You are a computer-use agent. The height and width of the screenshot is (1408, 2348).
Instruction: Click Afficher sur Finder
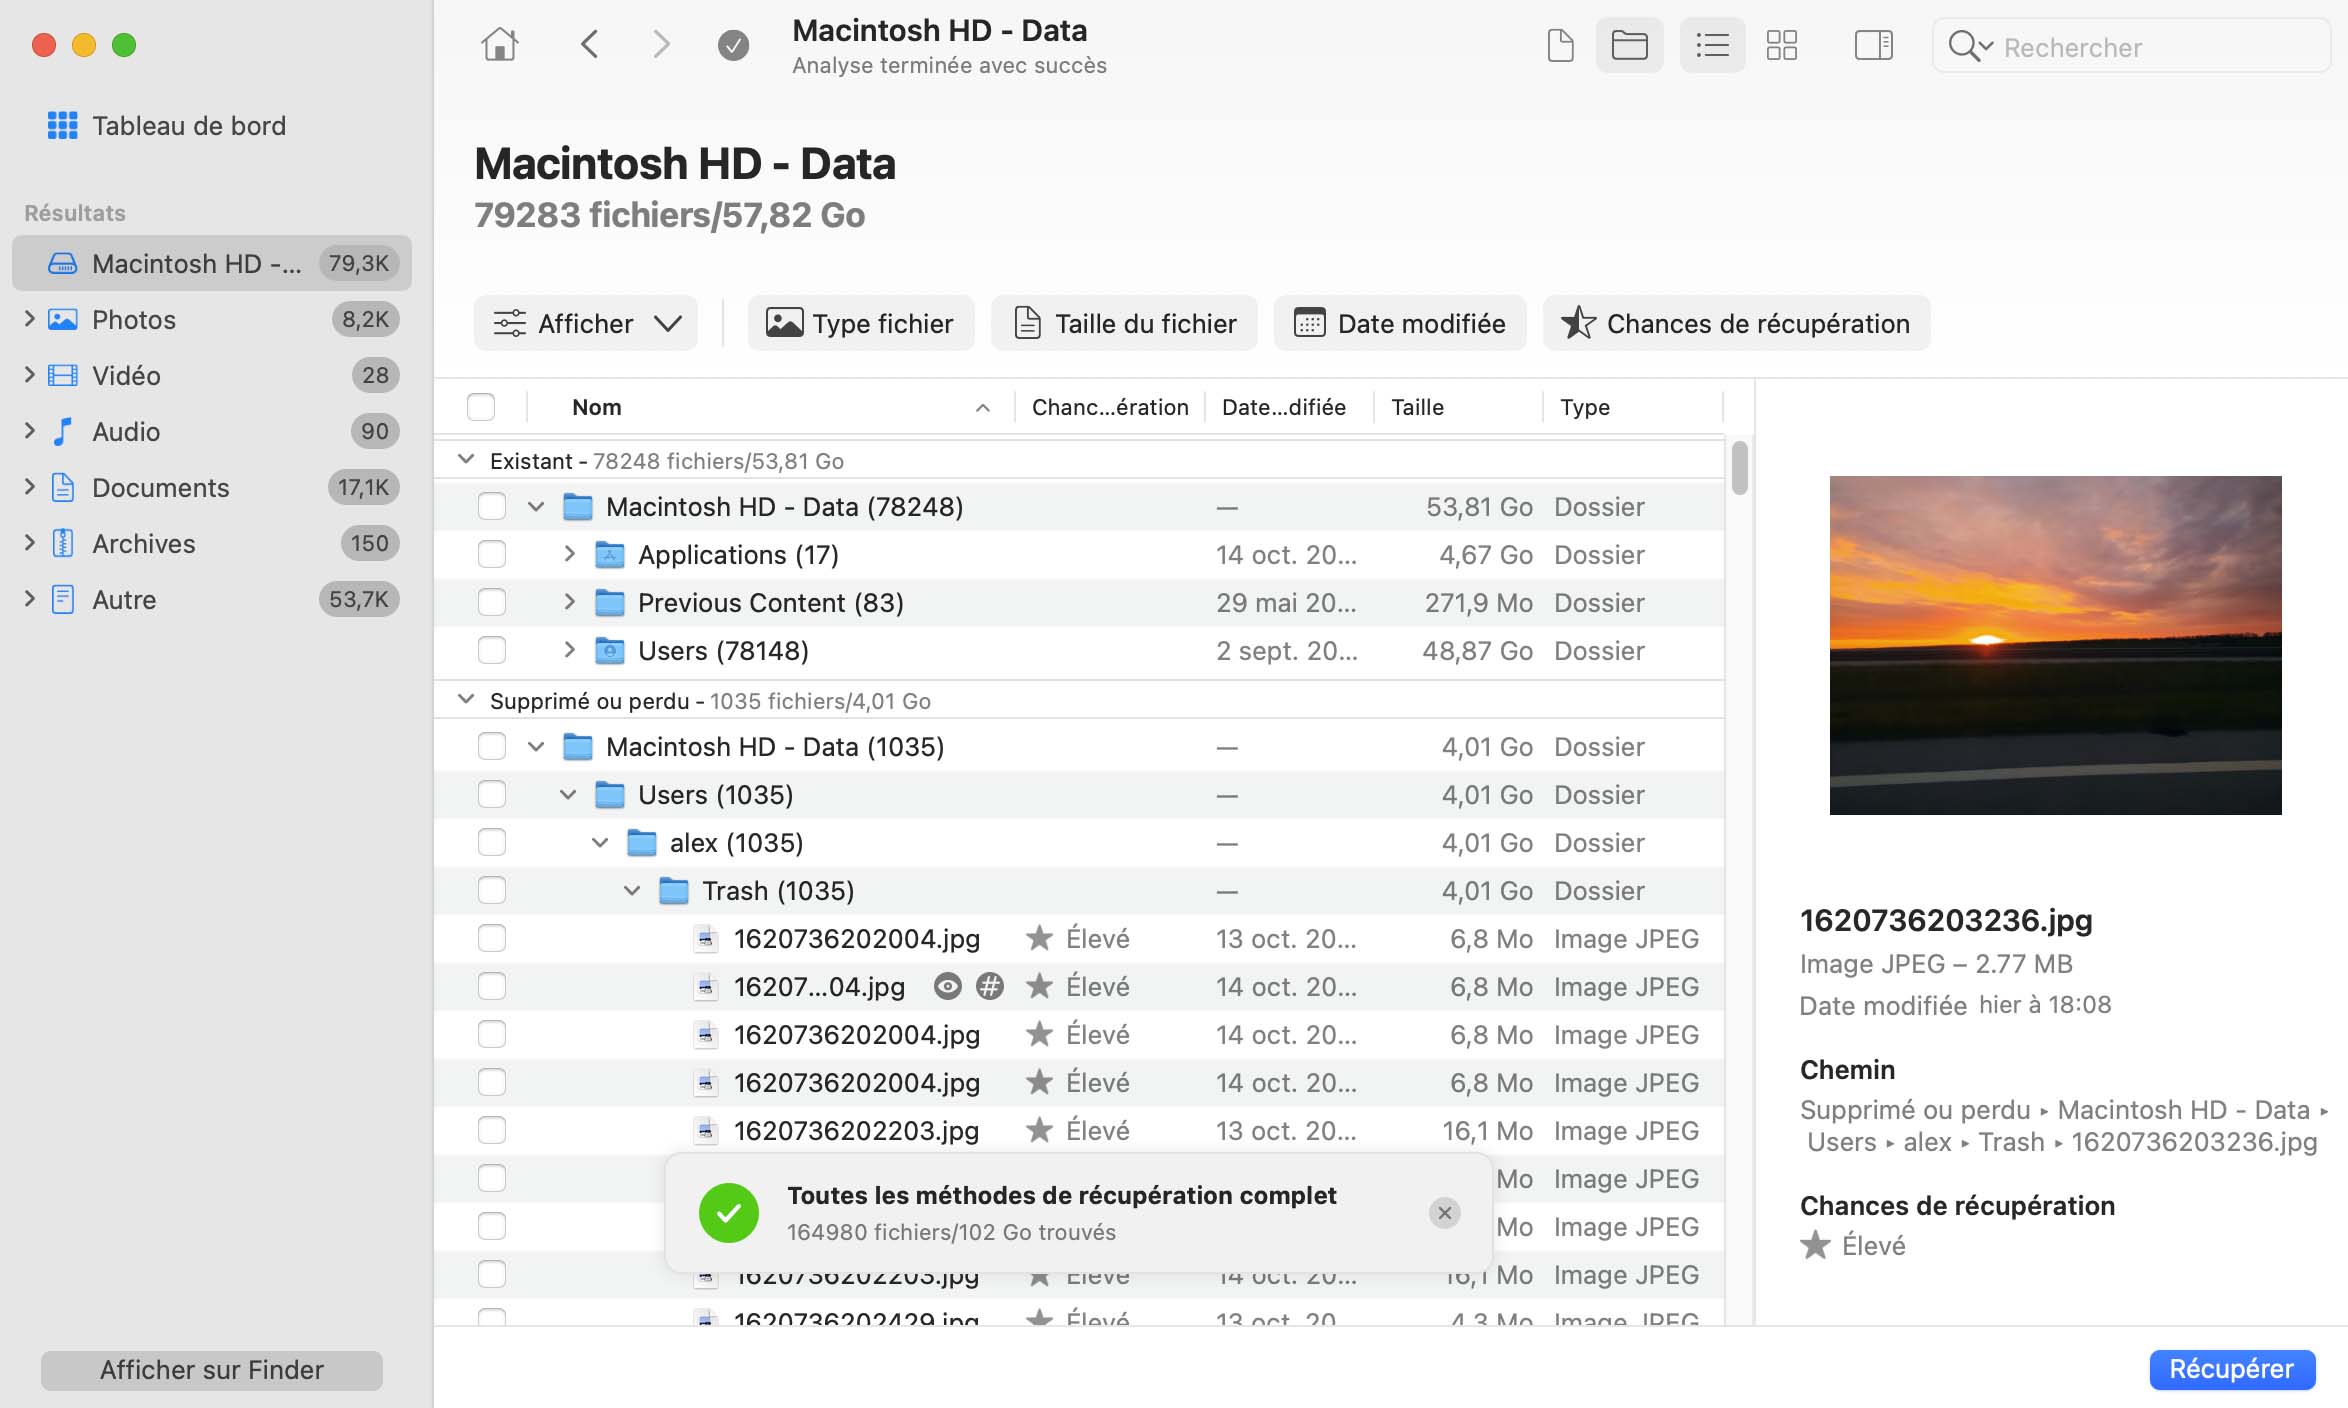(x=211, y=1370)
